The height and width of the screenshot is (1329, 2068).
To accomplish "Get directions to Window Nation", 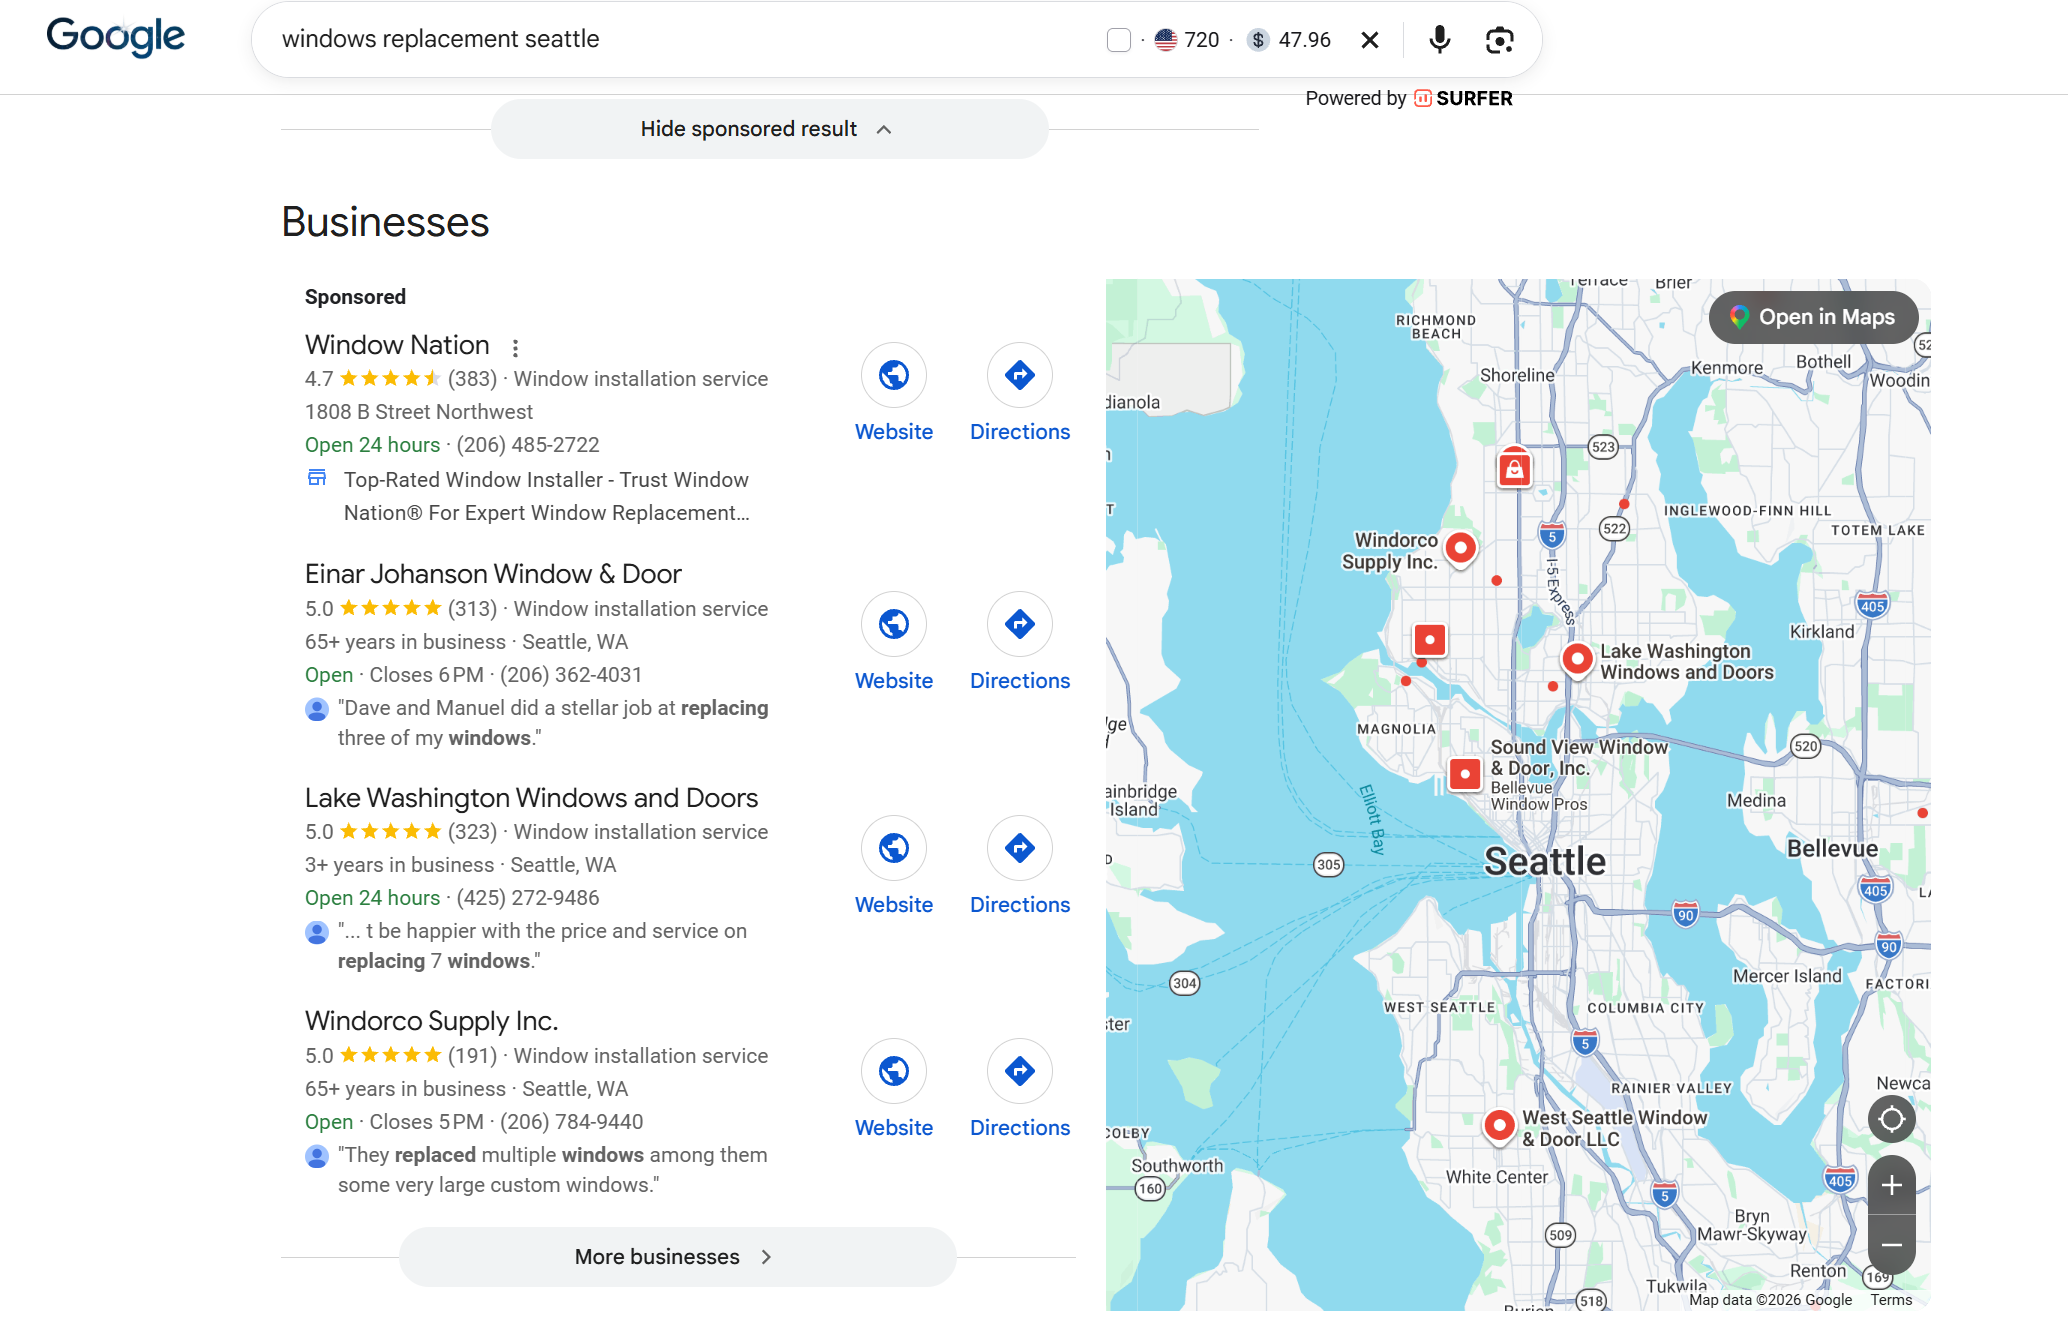I will [x=1020, y=376].
